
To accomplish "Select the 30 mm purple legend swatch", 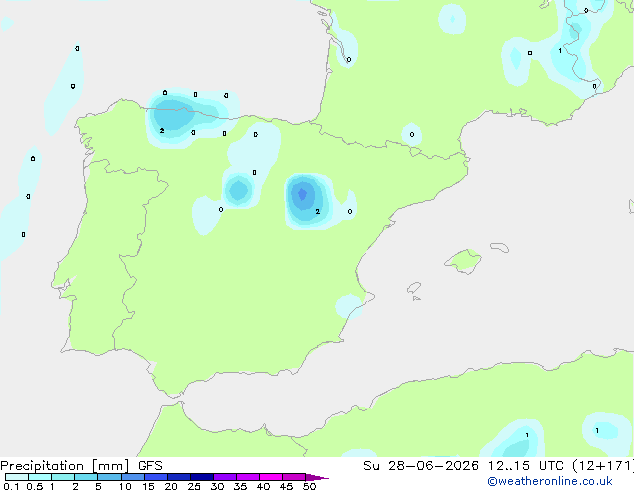I will (224, 477).
